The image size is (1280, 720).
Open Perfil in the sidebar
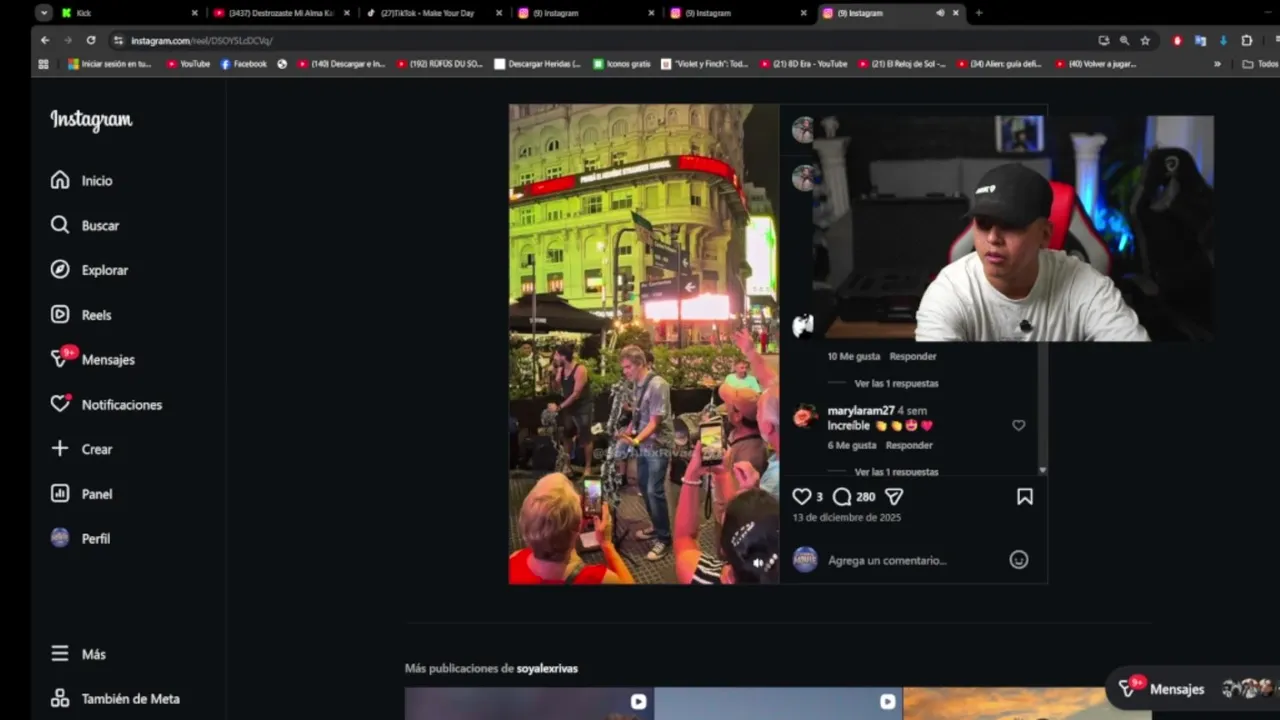[x=81, y=538]
